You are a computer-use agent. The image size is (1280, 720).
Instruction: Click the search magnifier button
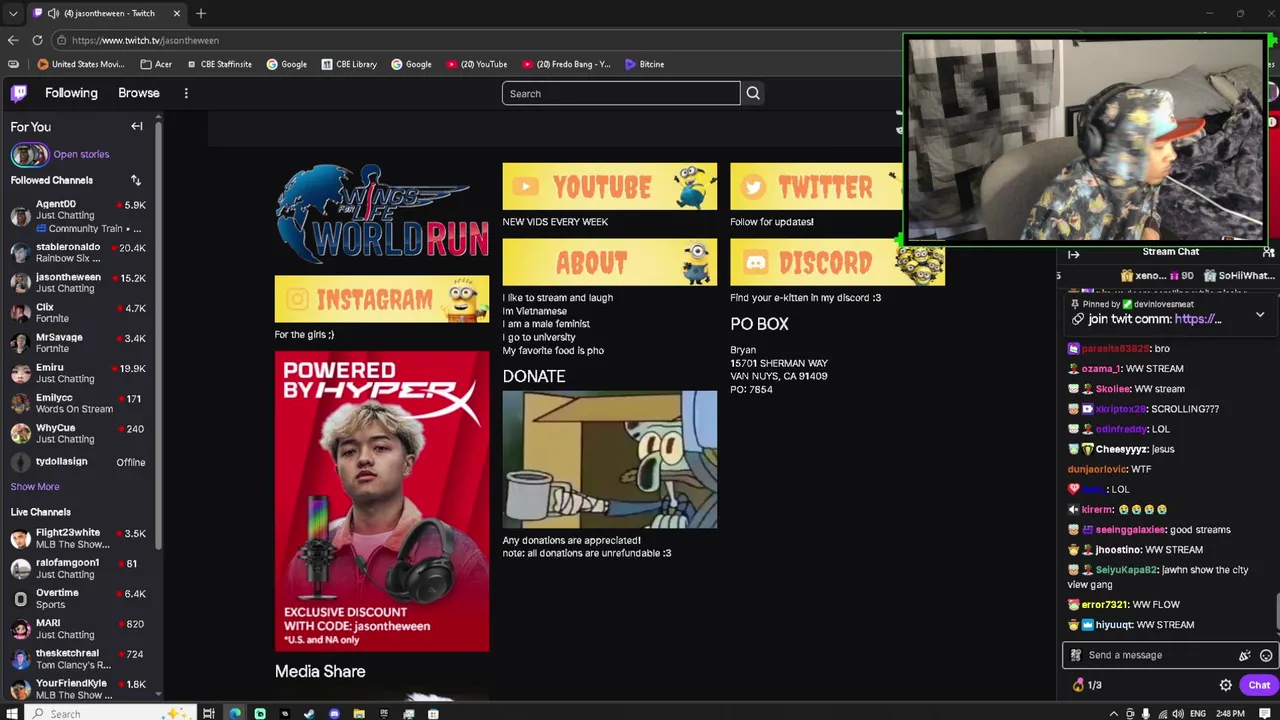point(753,93)
